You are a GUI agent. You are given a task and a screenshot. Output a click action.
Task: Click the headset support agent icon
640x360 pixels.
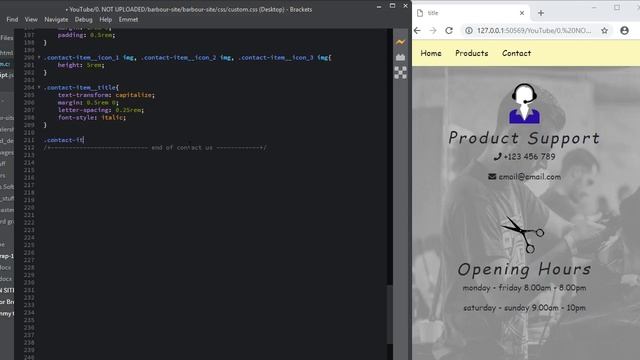tap(524, 103)
